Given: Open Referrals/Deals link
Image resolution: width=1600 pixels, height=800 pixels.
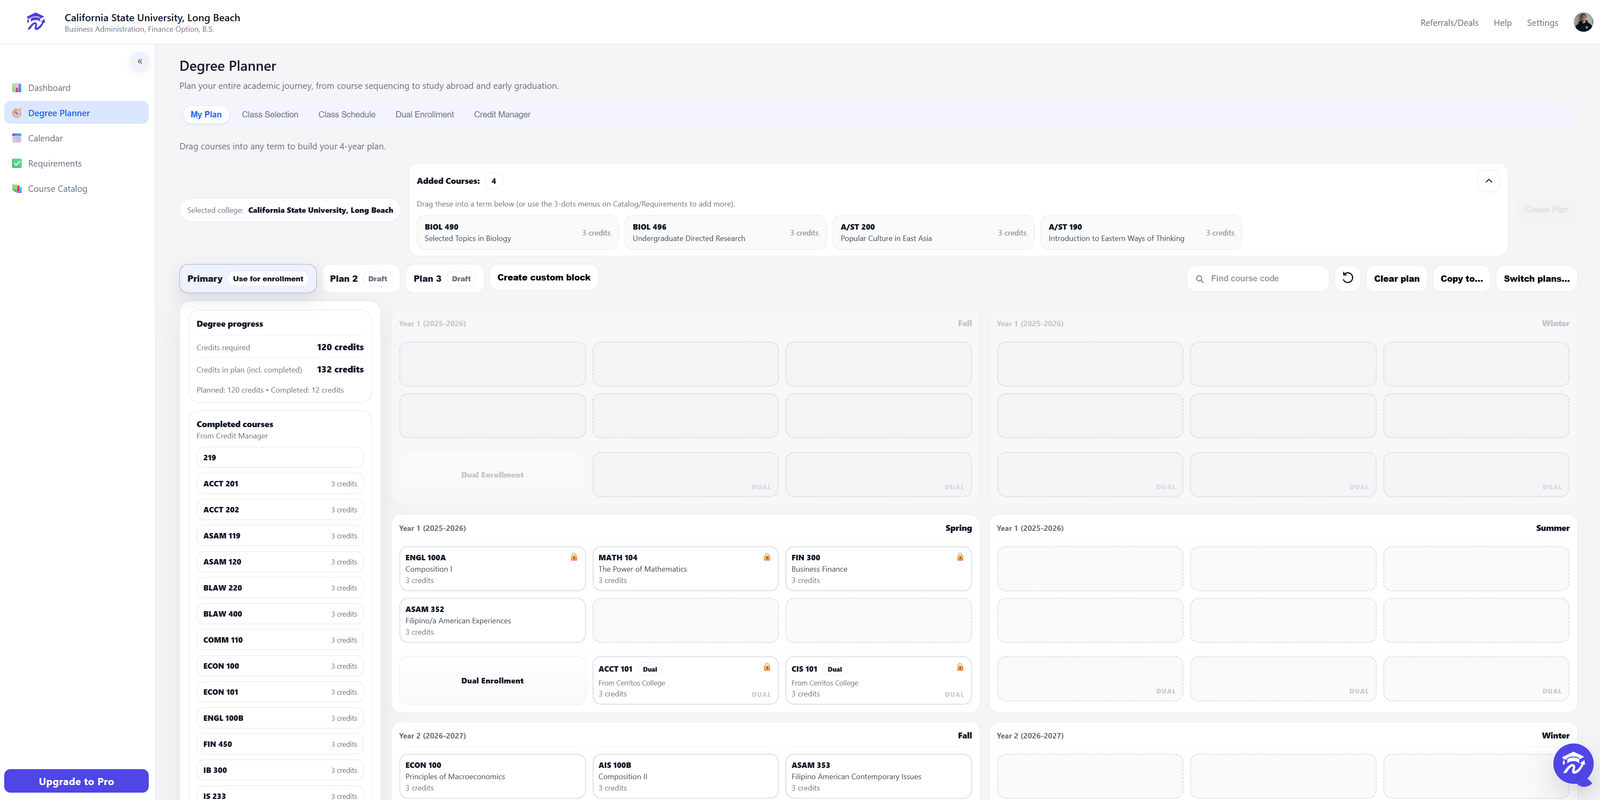Looking at the screenshot, I should (x=1449, y=23).
